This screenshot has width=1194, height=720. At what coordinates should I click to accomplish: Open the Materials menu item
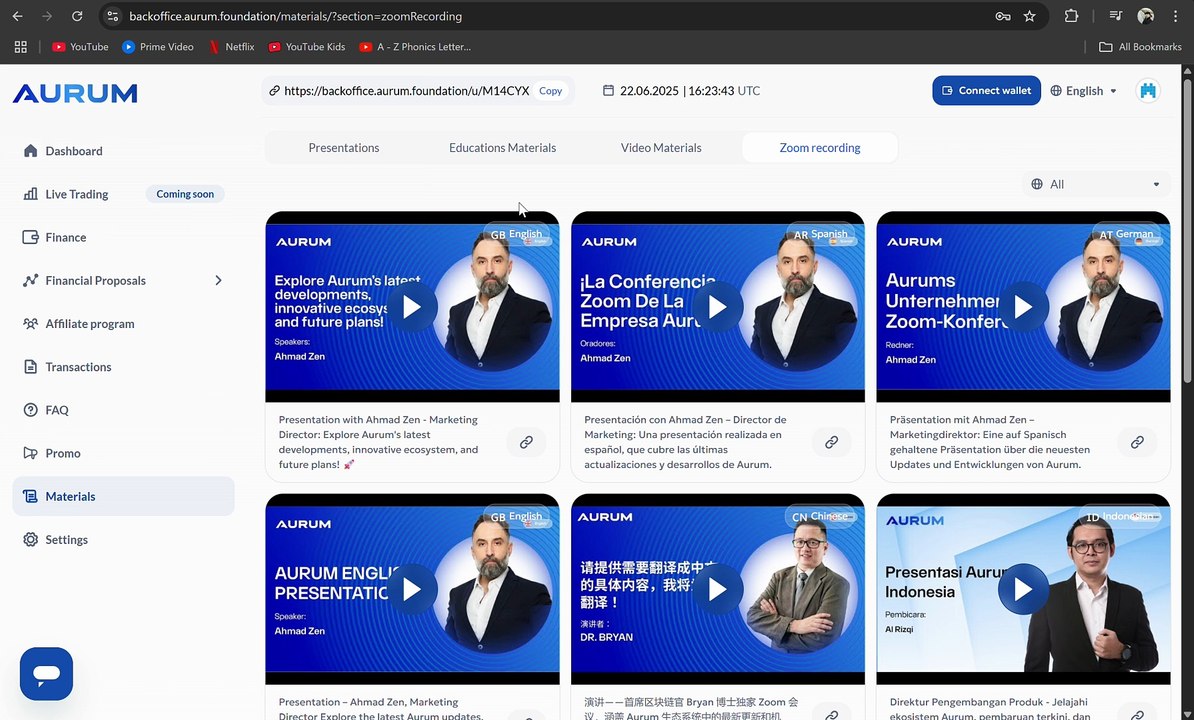[x=123, y=496]
